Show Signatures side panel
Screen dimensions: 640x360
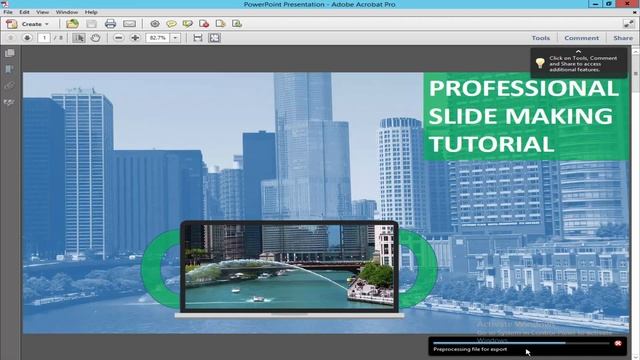click(x=9, y=102)
